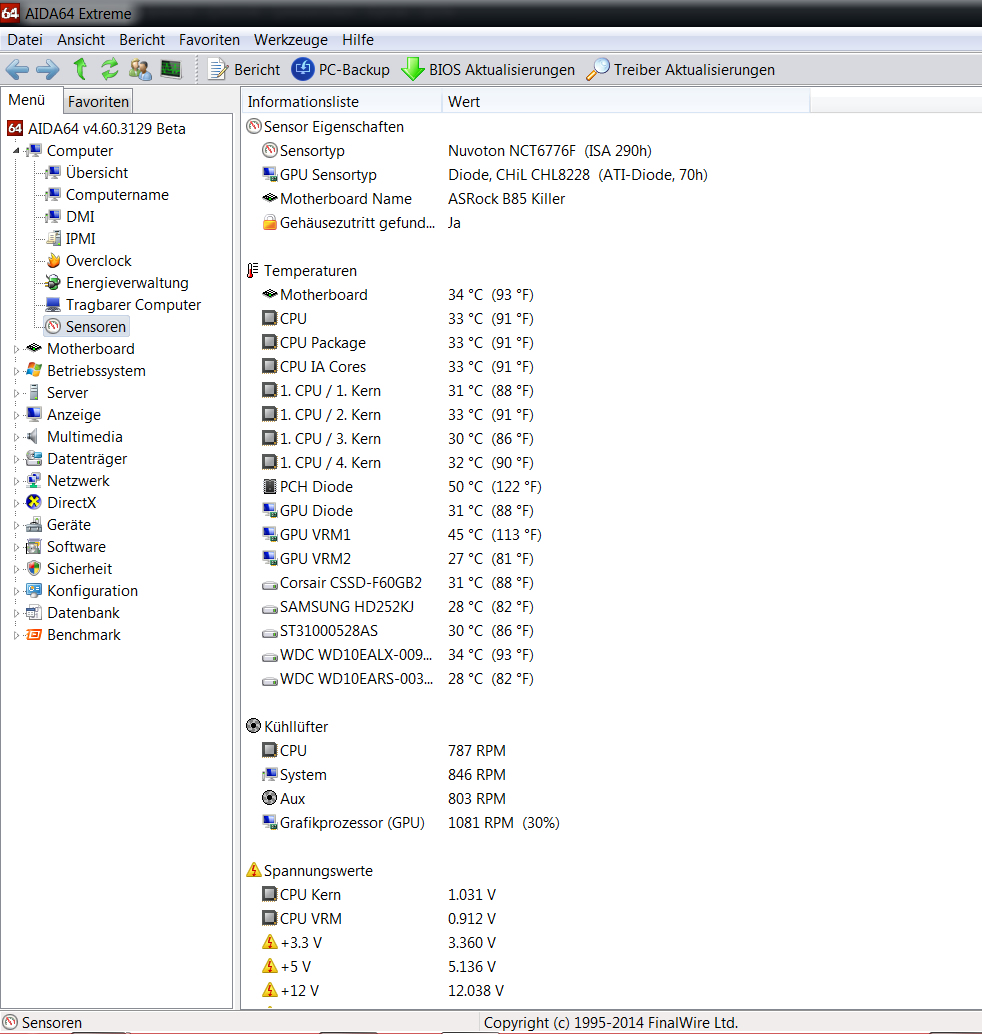This screenshot has height=1034, width=982.
Task: Click the green Up arrow icon
Action: [x=80, y=69]
